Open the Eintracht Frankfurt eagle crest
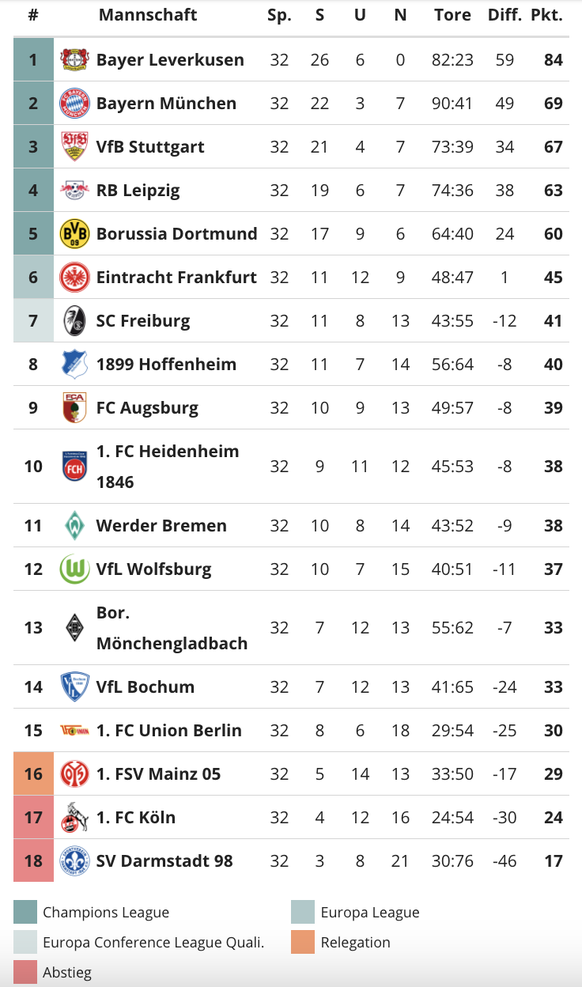 (x=74, y=277)
